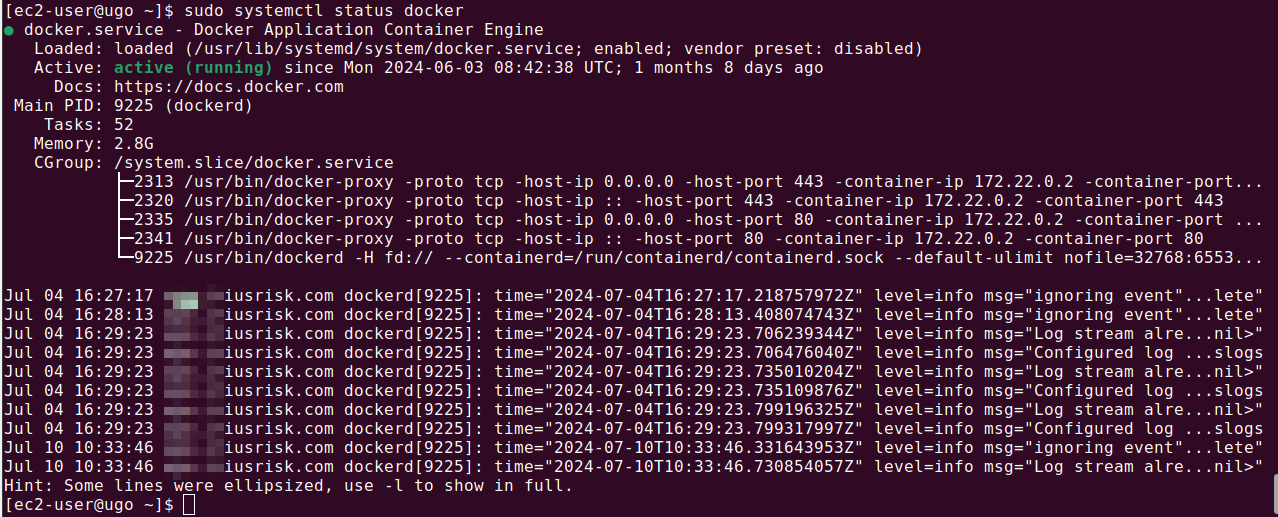Click the hint about ellipsized lines
The width and height of the screenshot is (1278, 517).
tap(288, 486)
